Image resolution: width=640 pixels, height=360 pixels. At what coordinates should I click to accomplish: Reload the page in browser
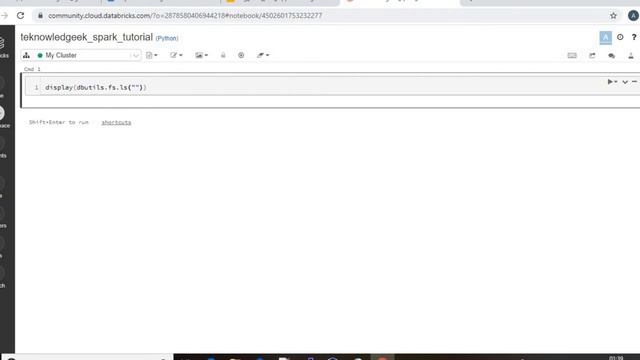[x=20, y=16]
